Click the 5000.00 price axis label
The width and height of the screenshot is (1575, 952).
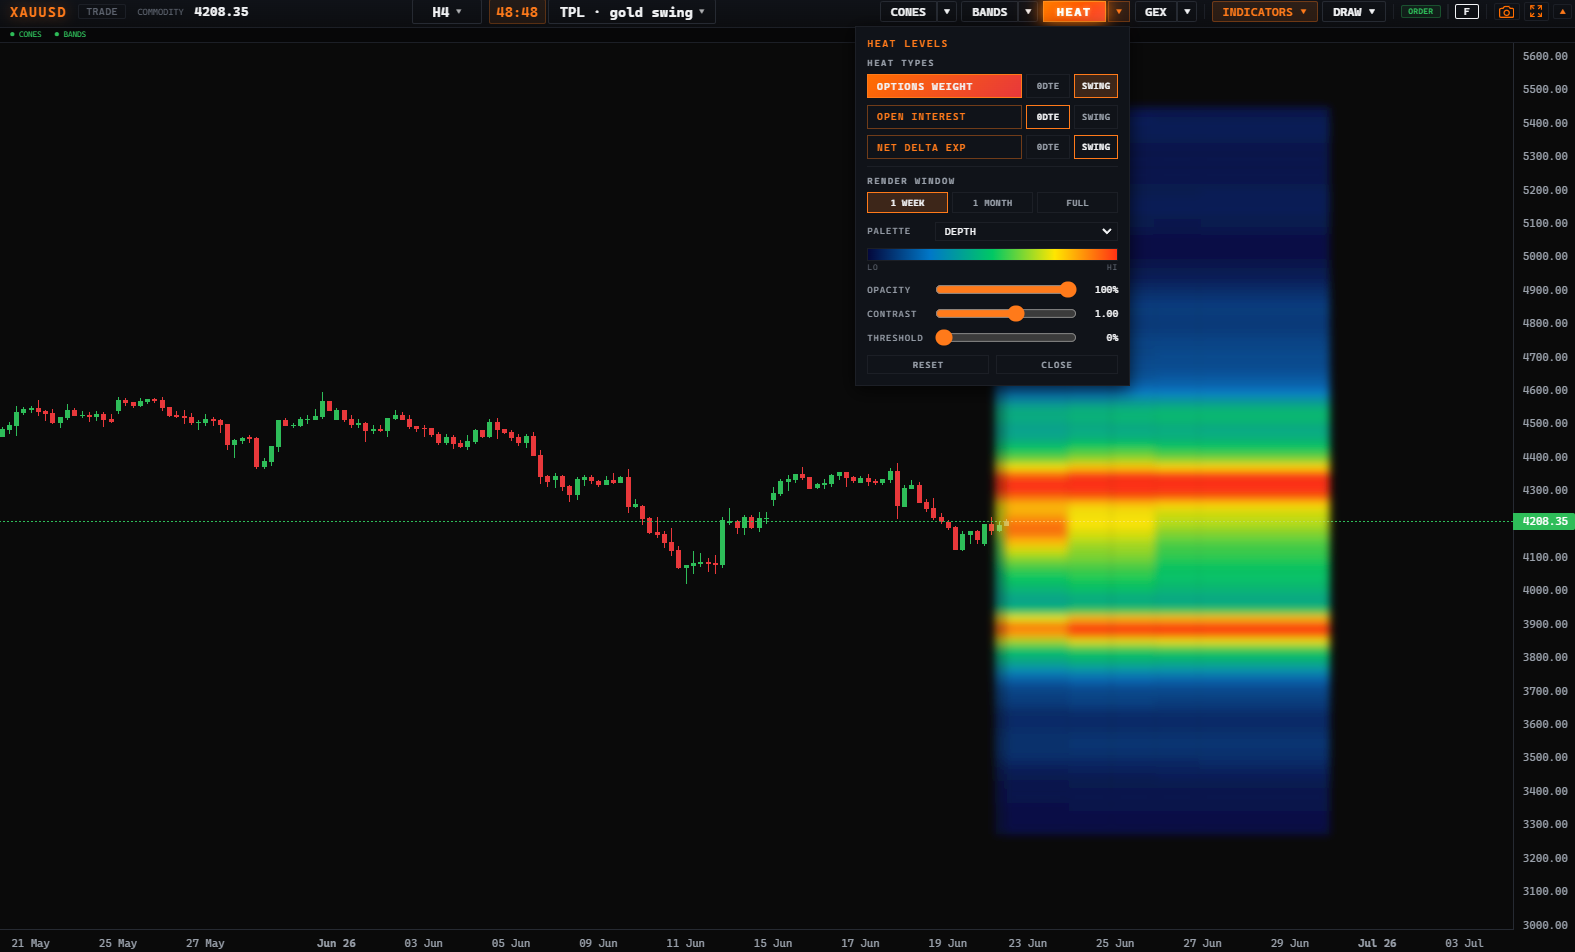point(1545,256)
